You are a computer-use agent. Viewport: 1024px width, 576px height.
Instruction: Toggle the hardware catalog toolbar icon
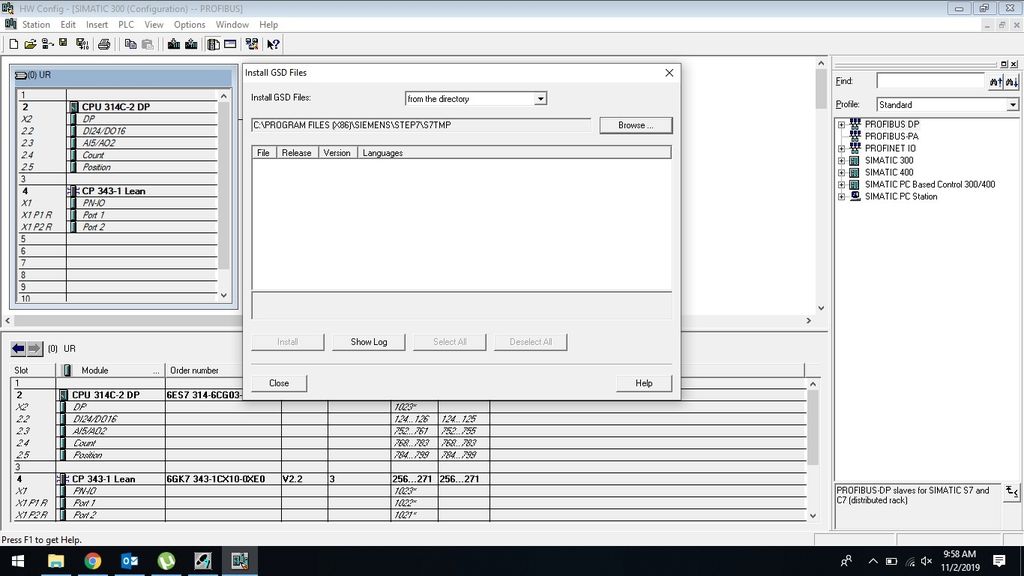coord(214,44)
